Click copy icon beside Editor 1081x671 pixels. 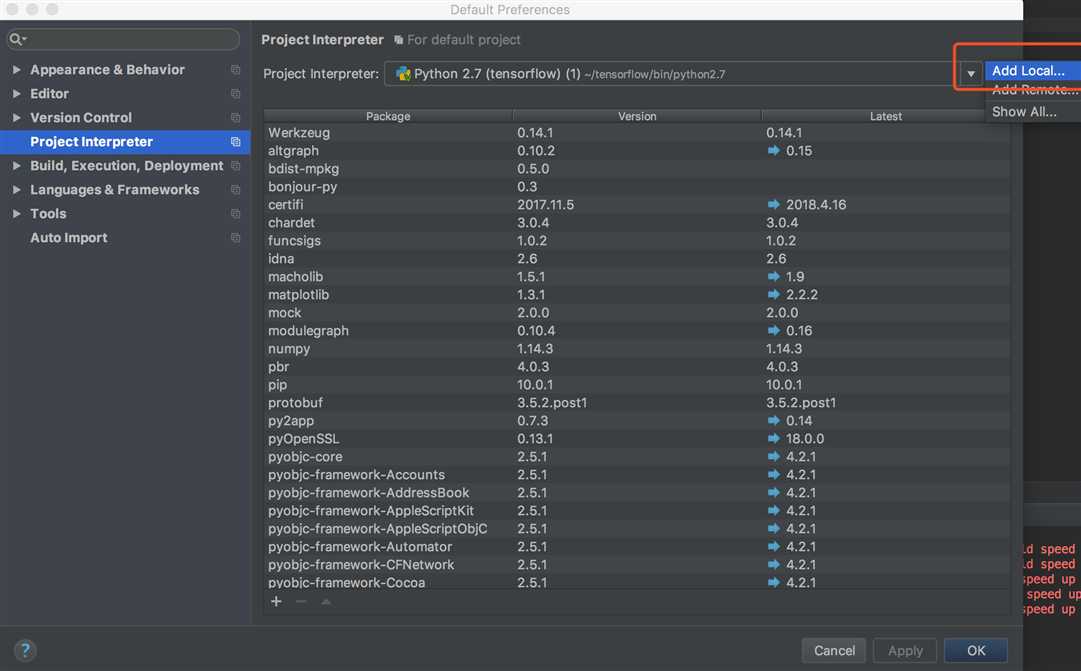(x=235, y=94)
